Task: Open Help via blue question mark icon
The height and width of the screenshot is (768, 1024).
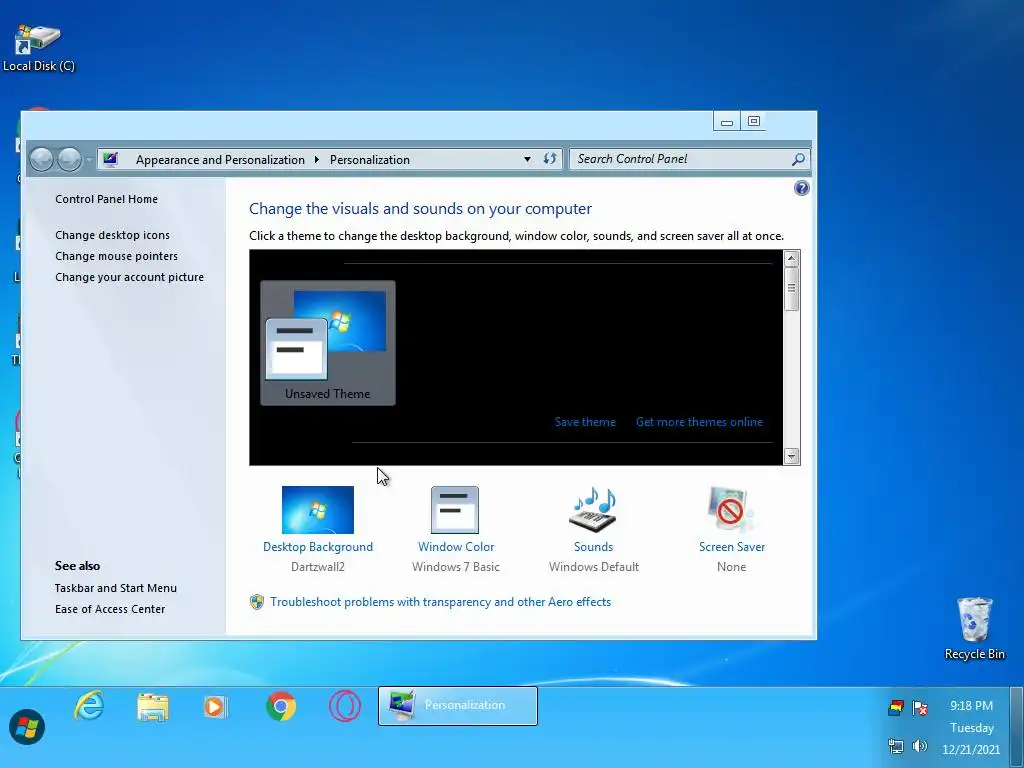Action: [801, 188]
